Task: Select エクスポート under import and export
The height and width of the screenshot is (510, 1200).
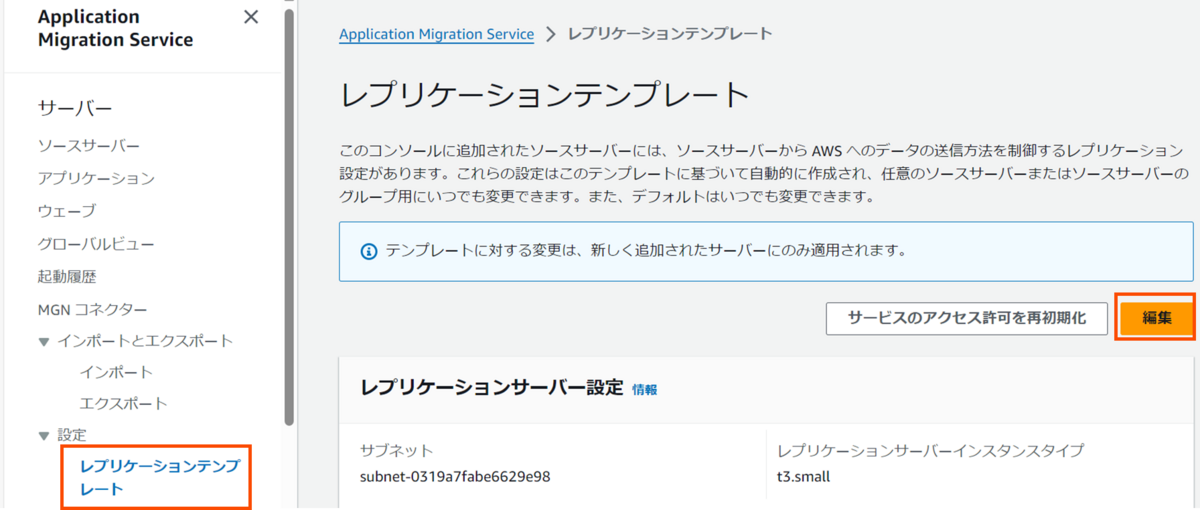Action: tap(123, 404)
